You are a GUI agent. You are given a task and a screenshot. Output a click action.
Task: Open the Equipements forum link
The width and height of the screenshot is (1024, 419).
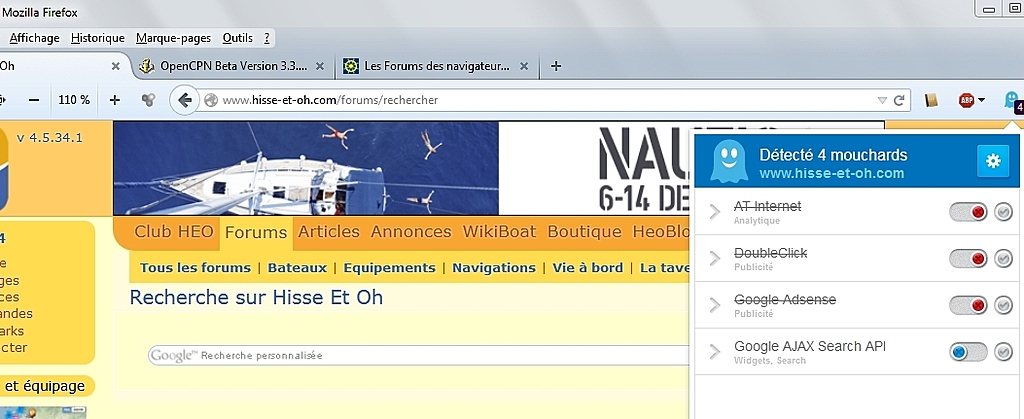[x=389, y=268]
